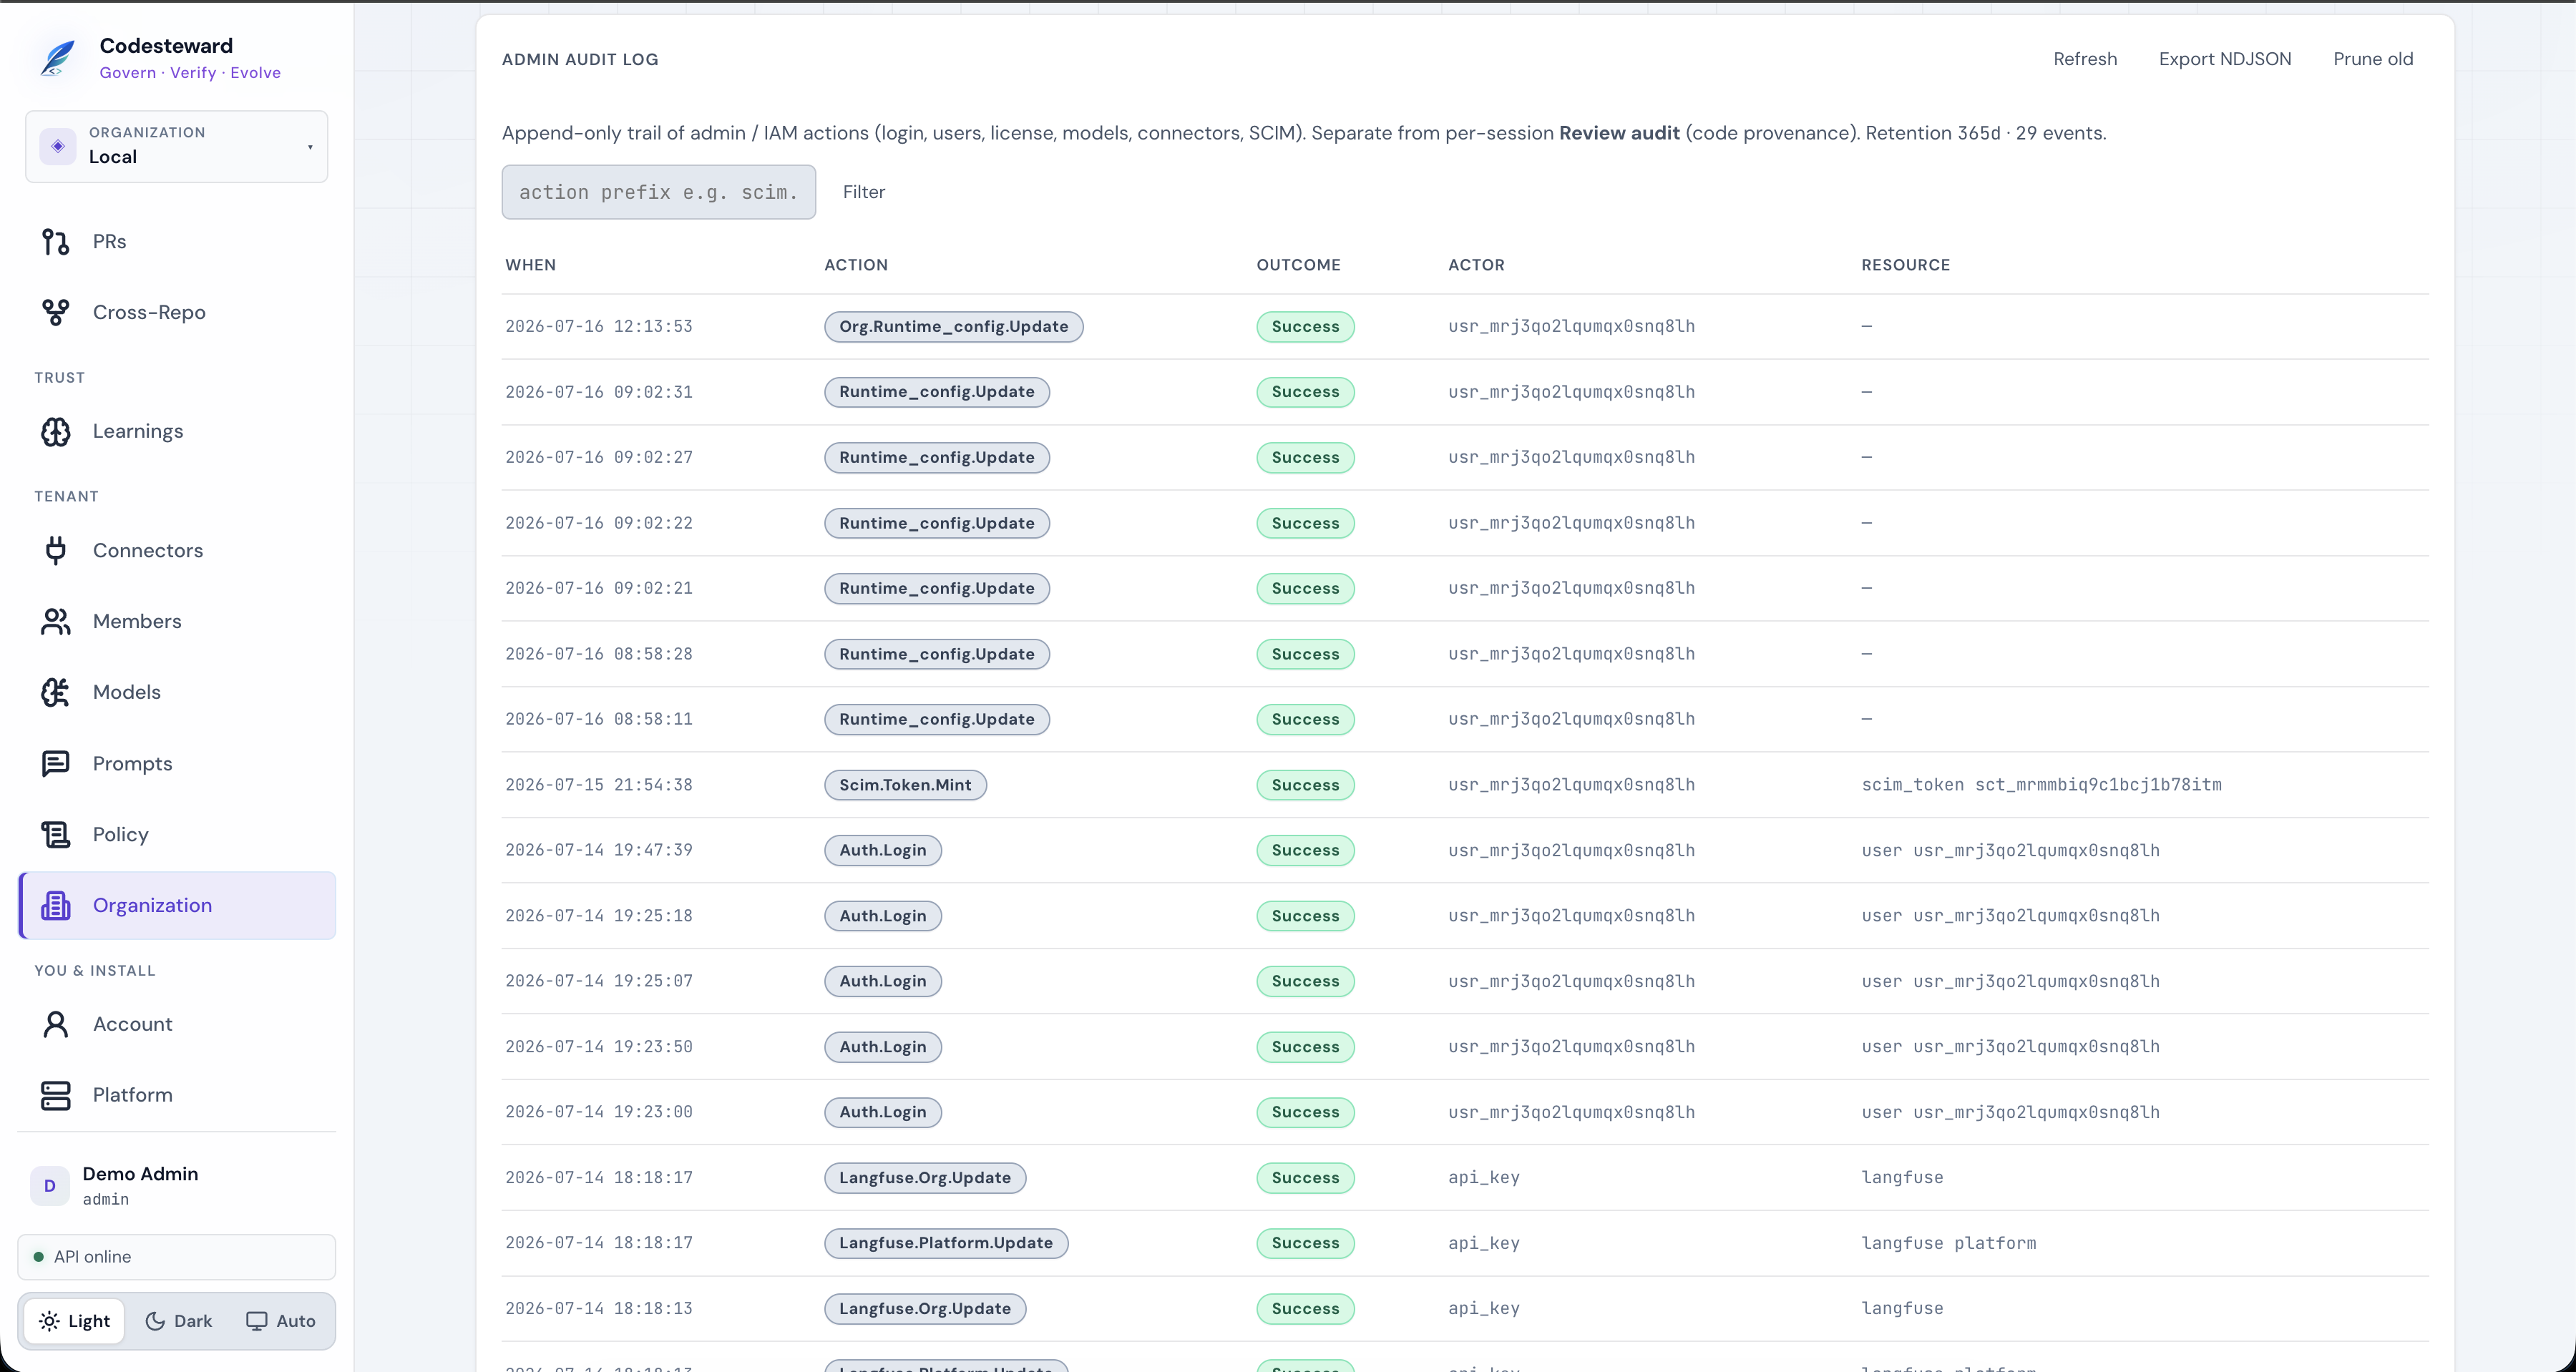The width and height of the screenshot is (2576, 1372).
Task: Refresh the admin audit log
Action: [x=2085, y=59]
